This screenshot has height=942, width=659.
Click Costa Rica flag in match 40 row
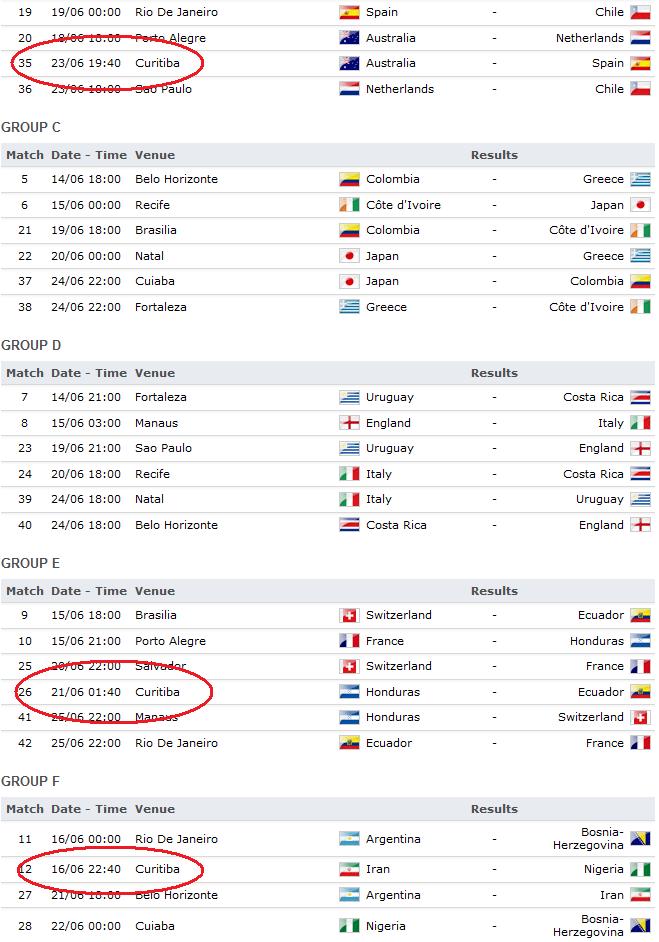tap(349, 525)
